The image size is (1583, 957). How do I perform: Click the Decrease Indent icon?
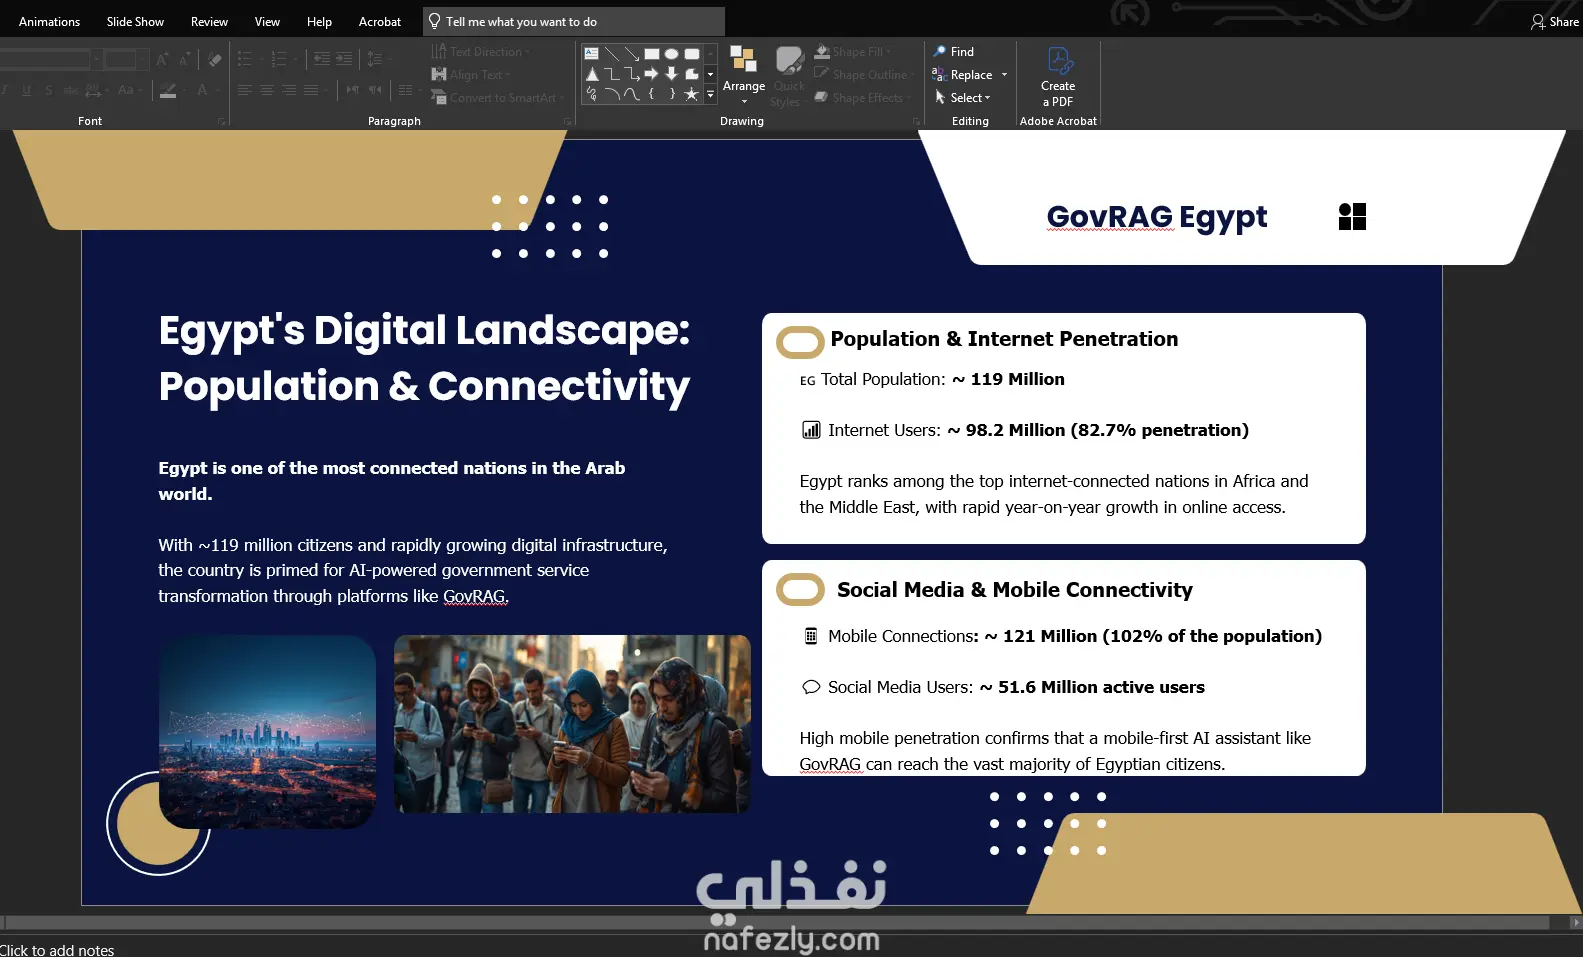tap(321, 60)
